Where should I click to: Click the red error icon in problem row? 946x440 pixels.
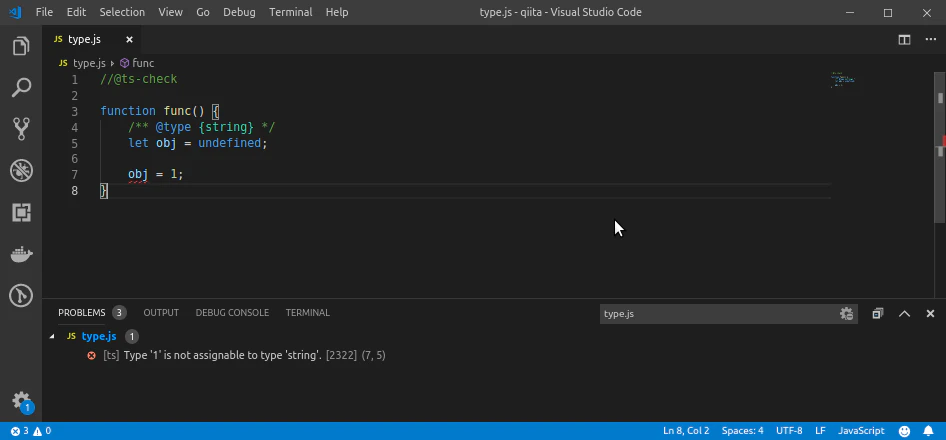click(x=92, y=356)
